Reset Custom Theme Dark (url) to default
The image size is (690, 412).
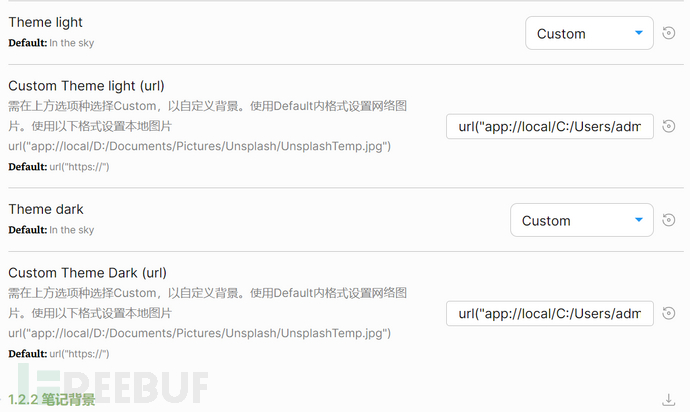[669, 313]
